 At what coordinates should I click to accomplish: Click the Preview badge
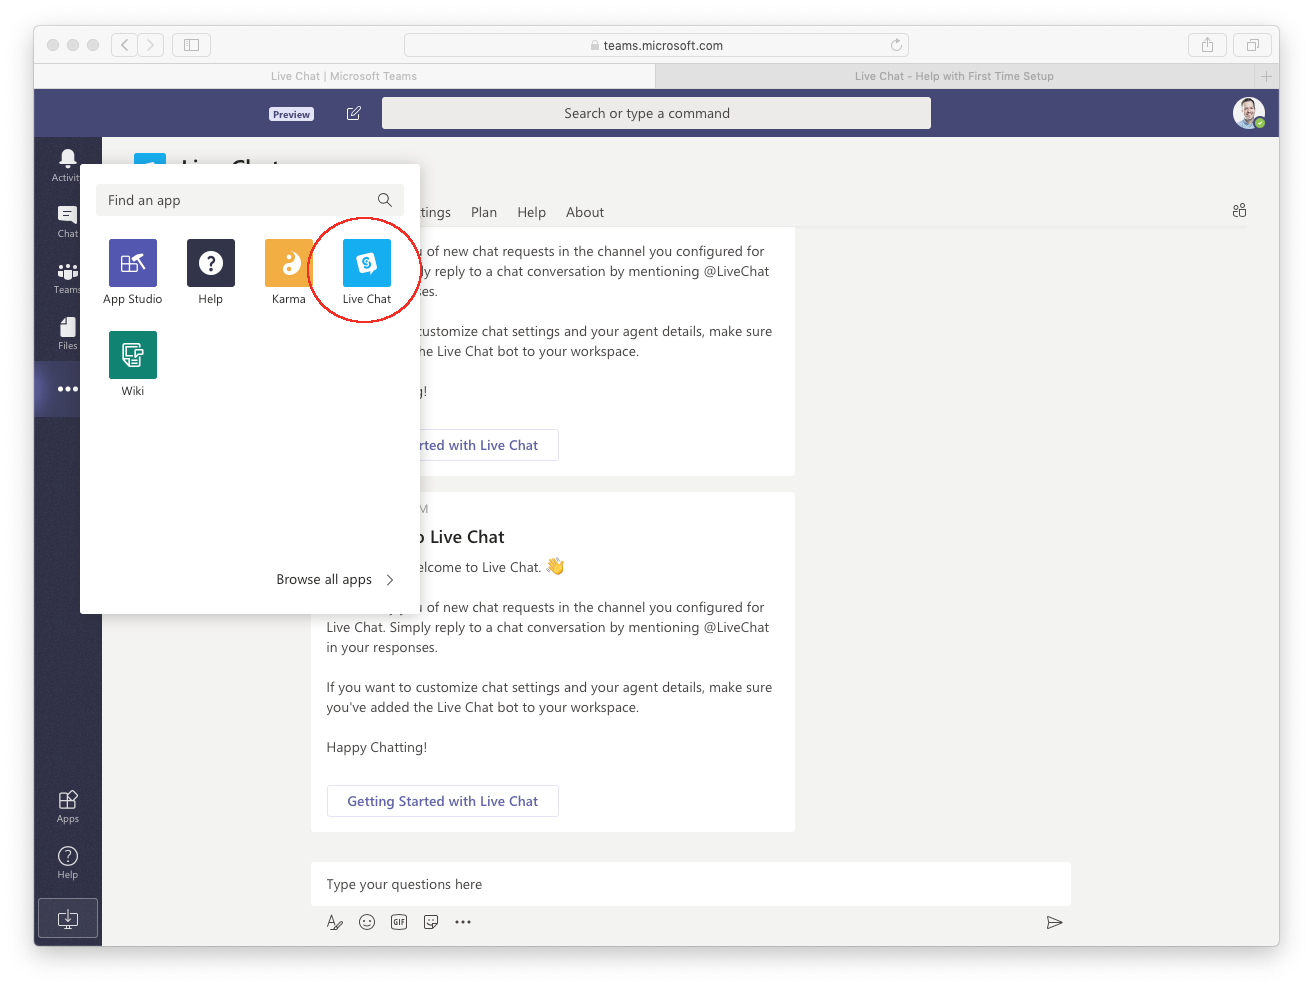click(291, 114)
